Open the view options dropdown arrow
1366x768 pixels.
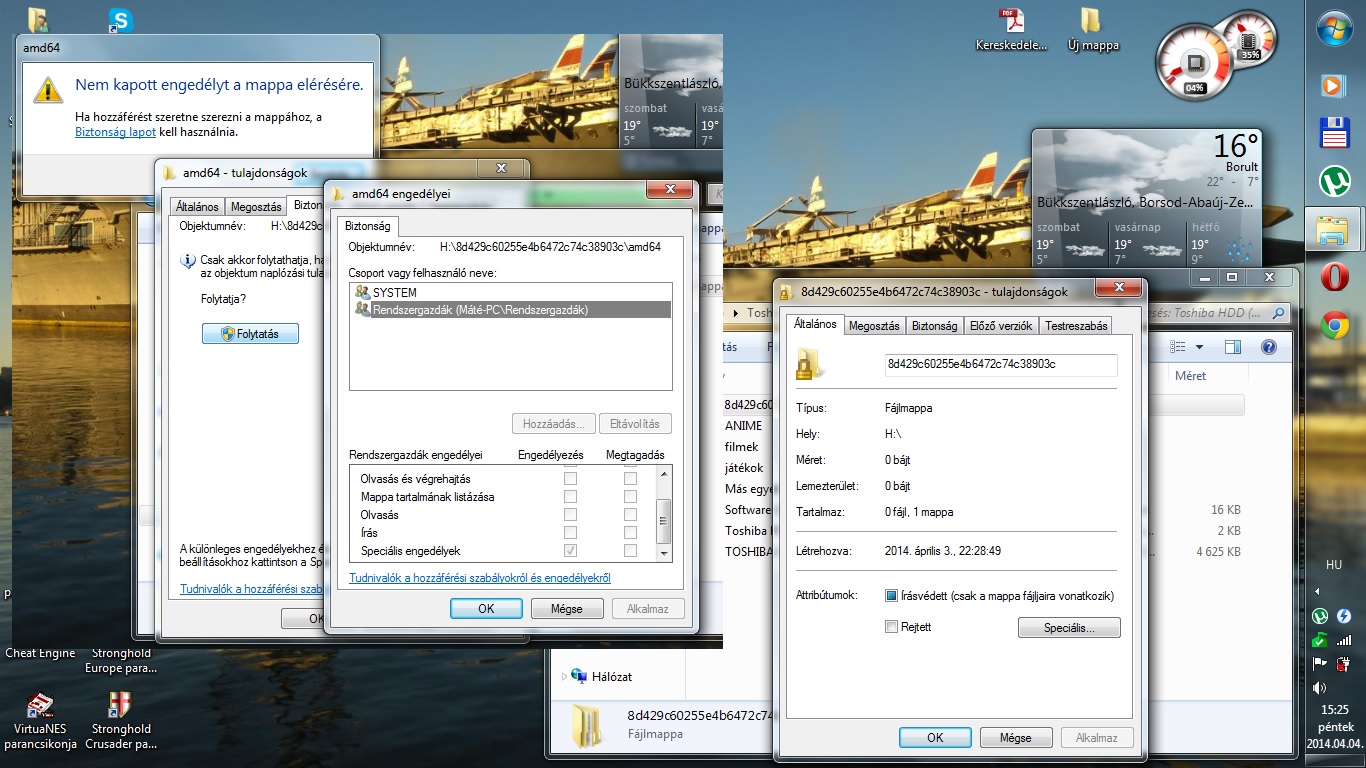(x=1199, y=347)
